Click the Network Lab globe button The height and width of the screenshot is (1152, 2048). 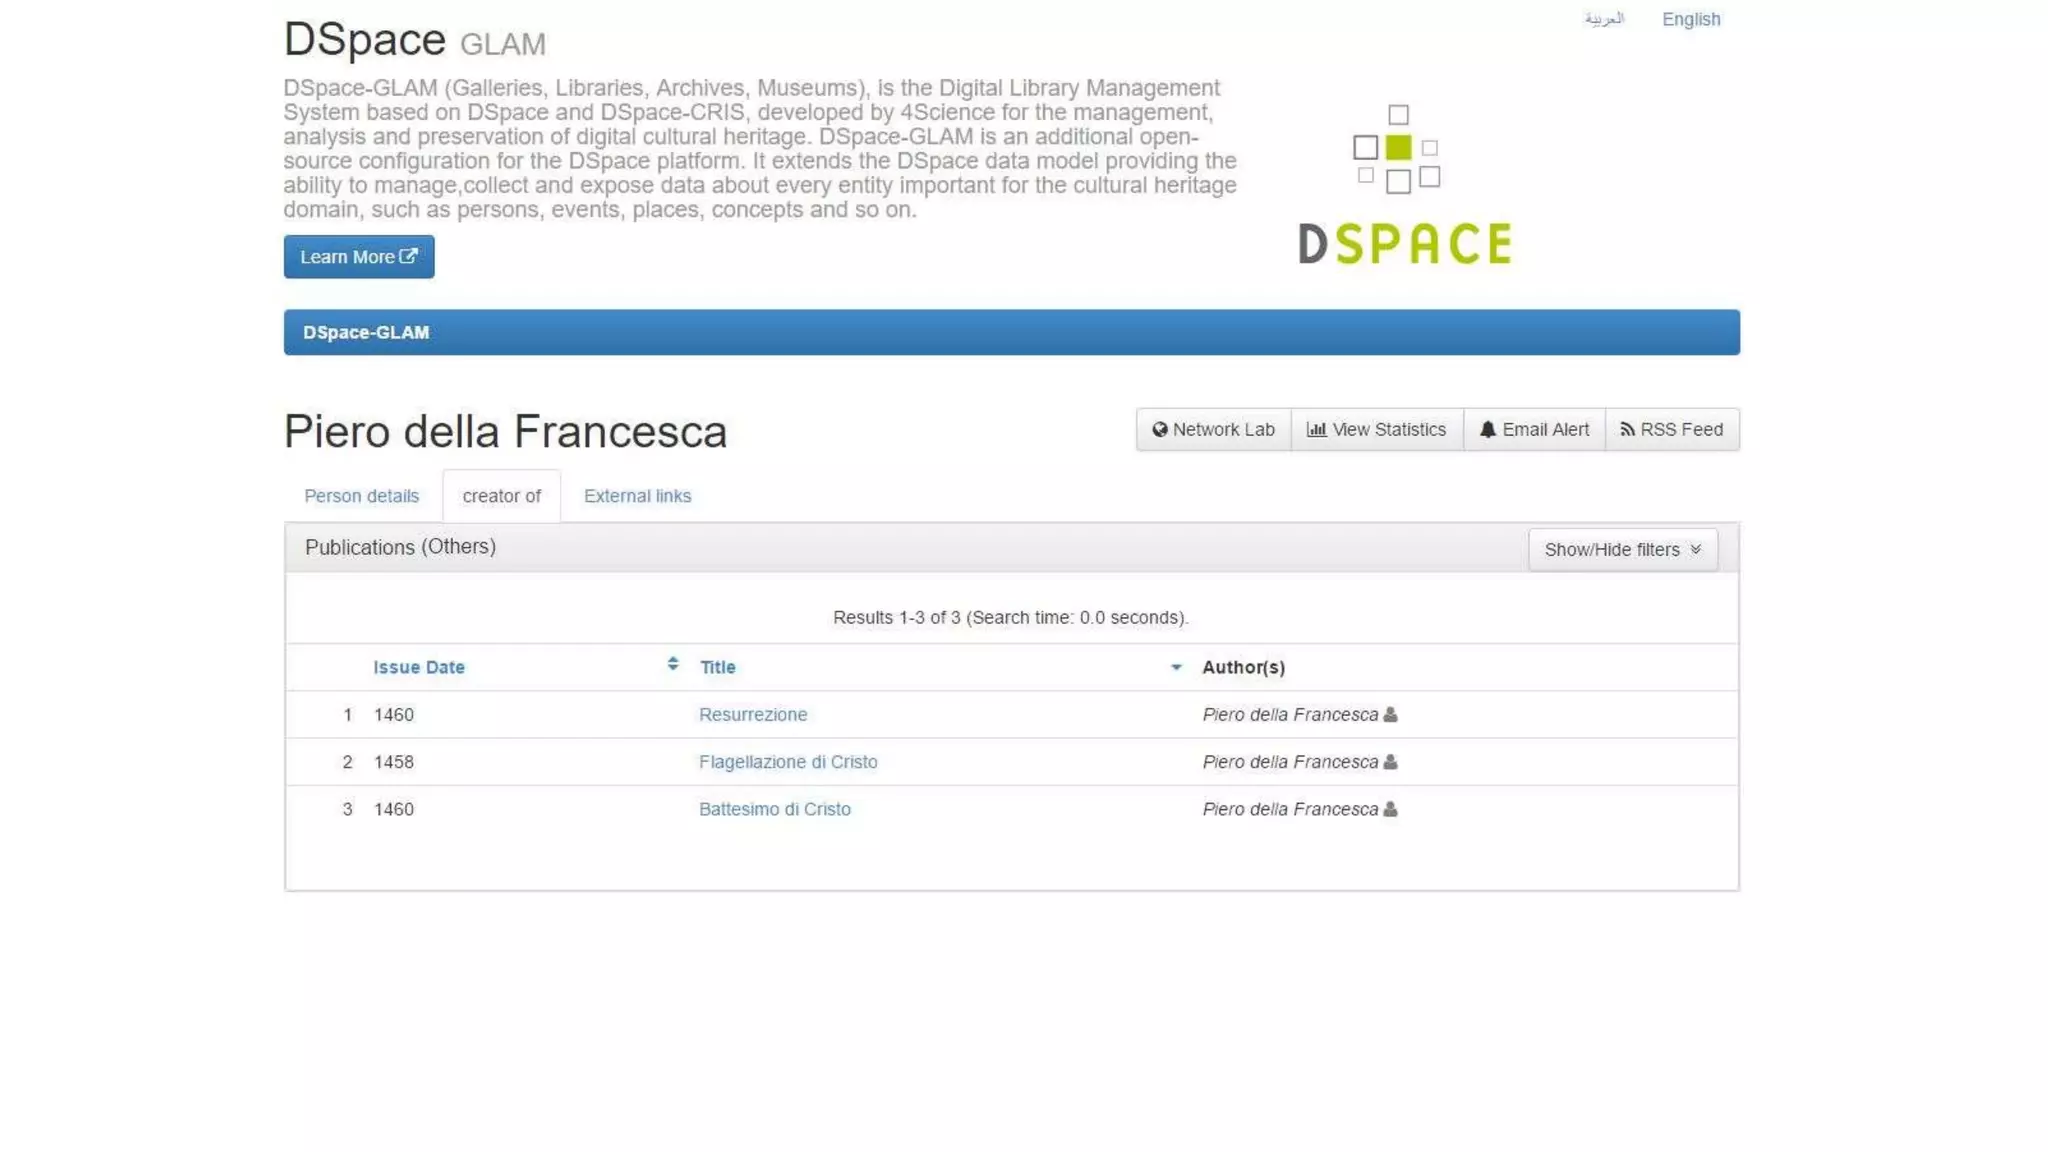(x=1213, y=429)
